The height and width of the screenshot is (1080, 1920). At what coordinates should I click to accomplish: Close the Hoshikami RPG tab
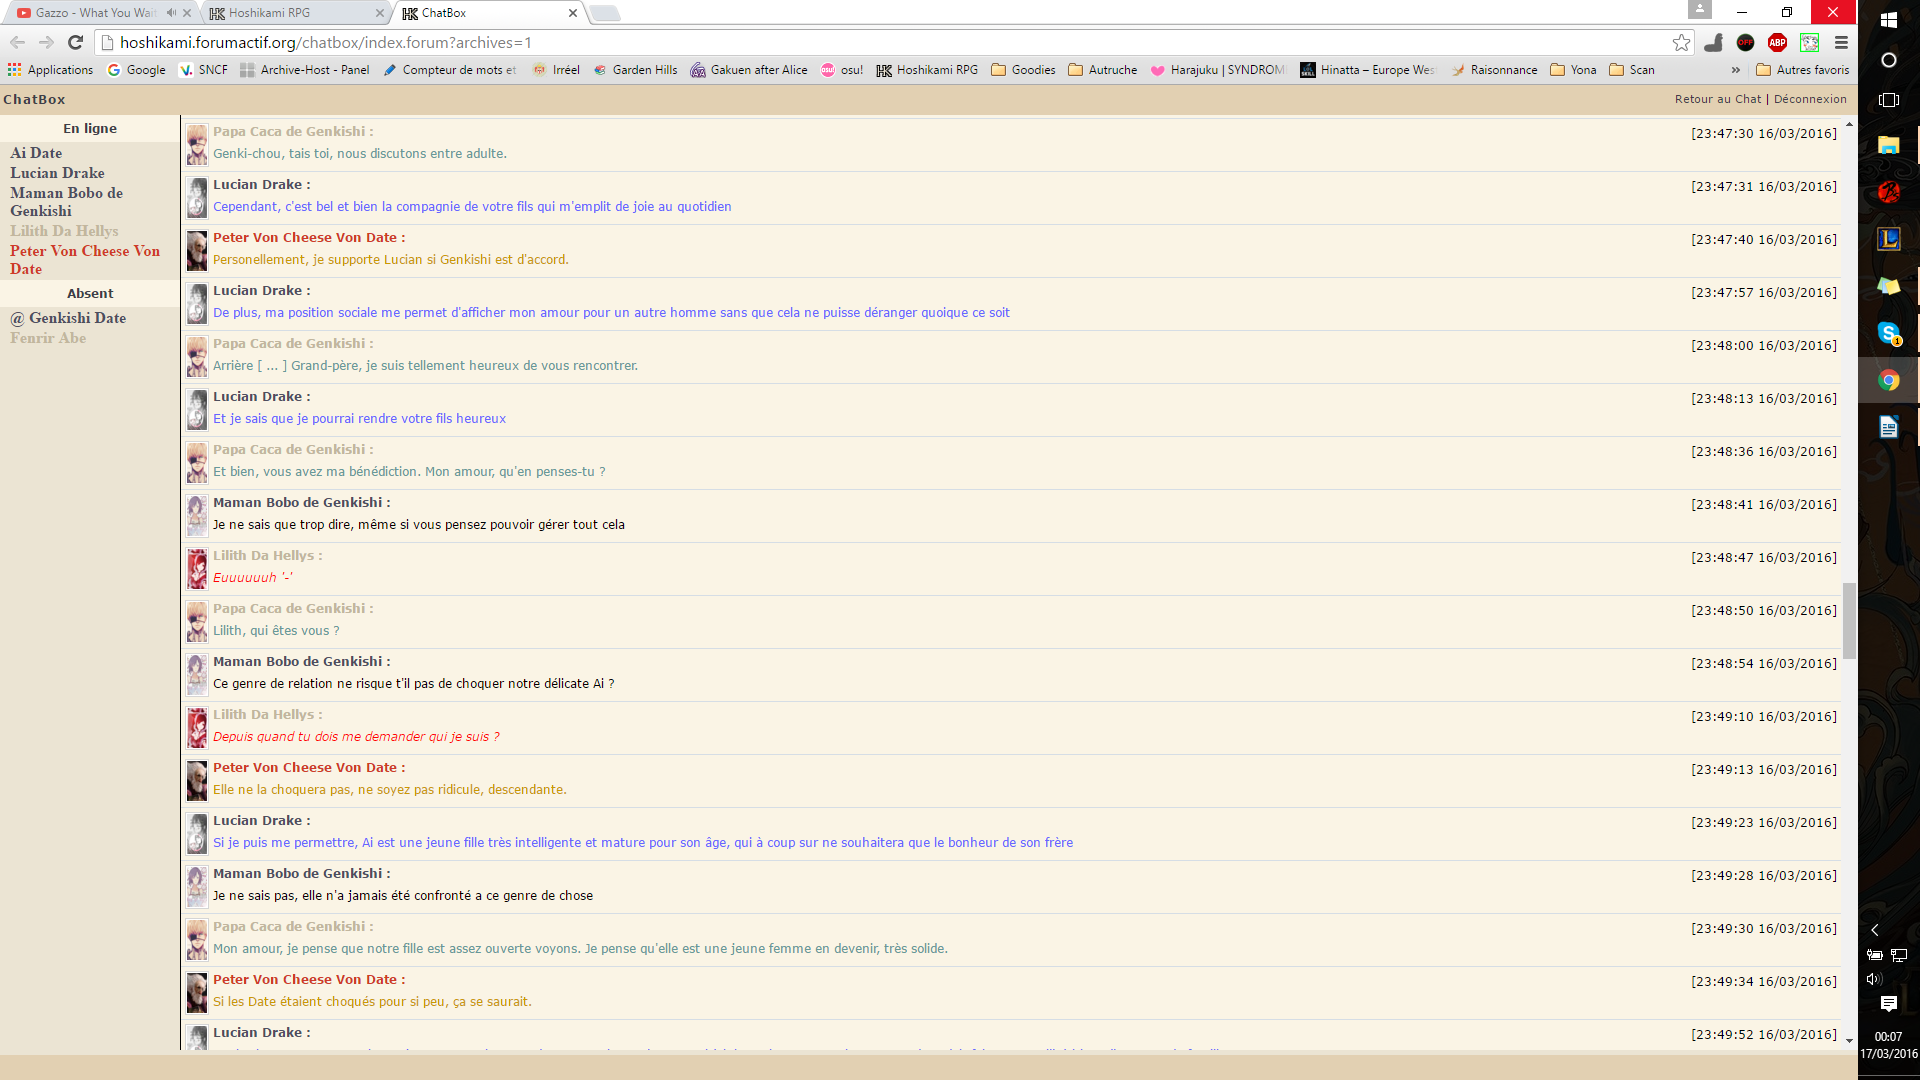tap(379, 13)
